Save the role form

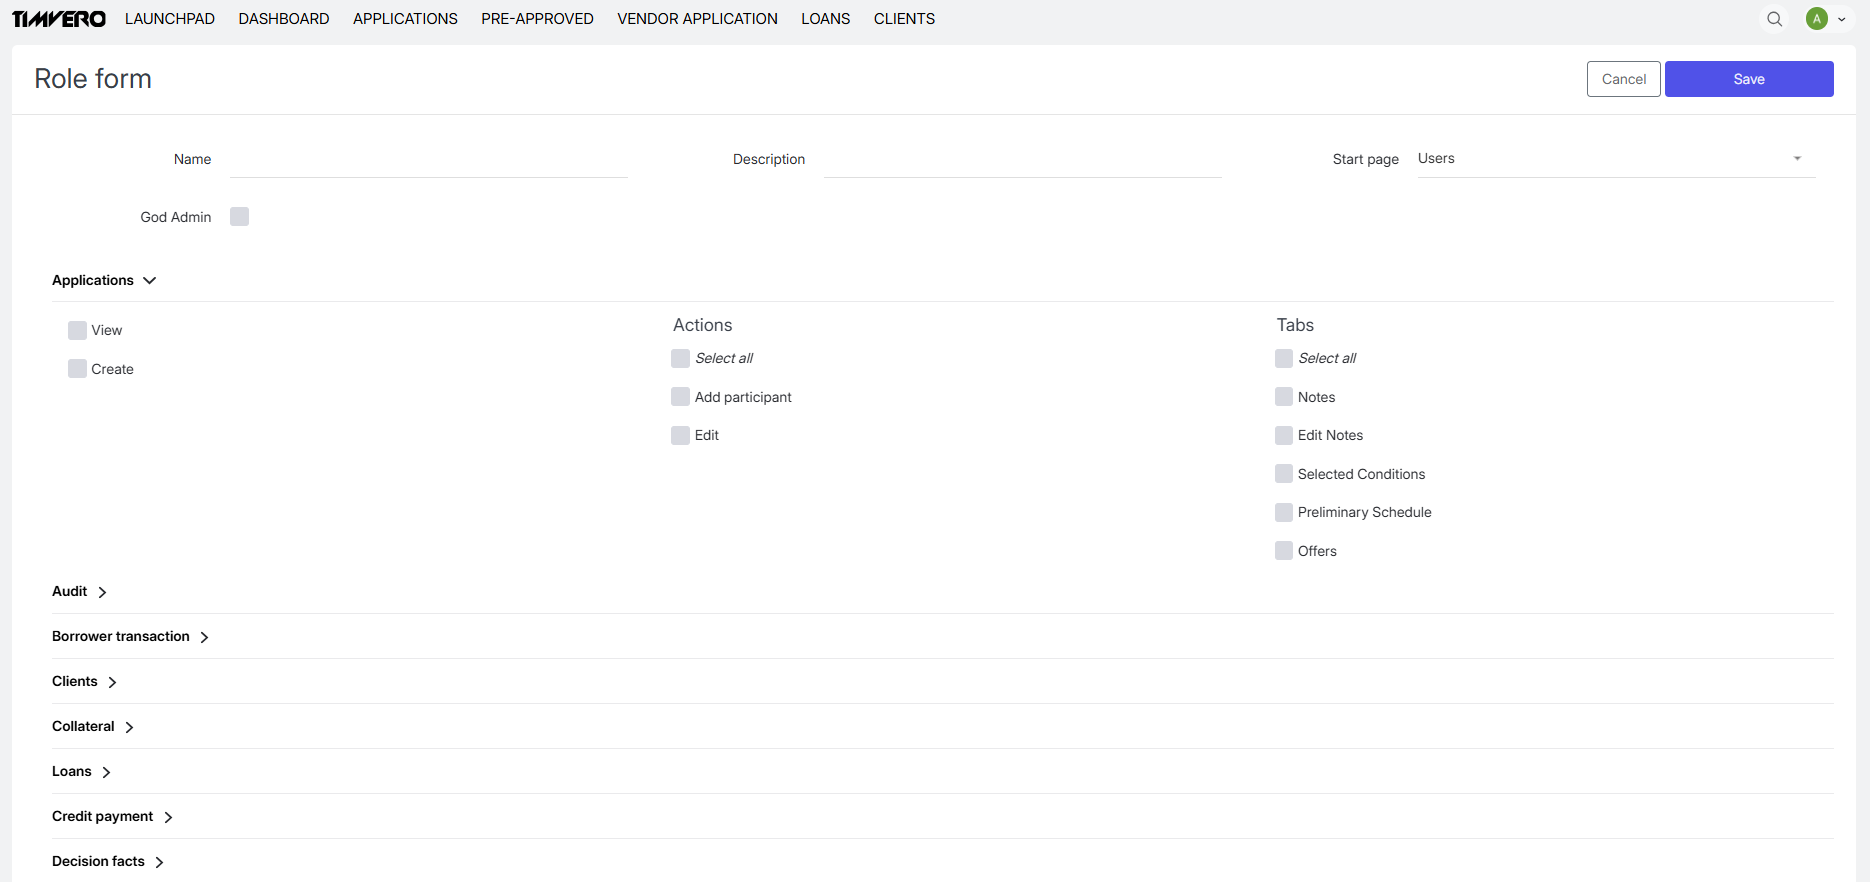click(1748, 79)
